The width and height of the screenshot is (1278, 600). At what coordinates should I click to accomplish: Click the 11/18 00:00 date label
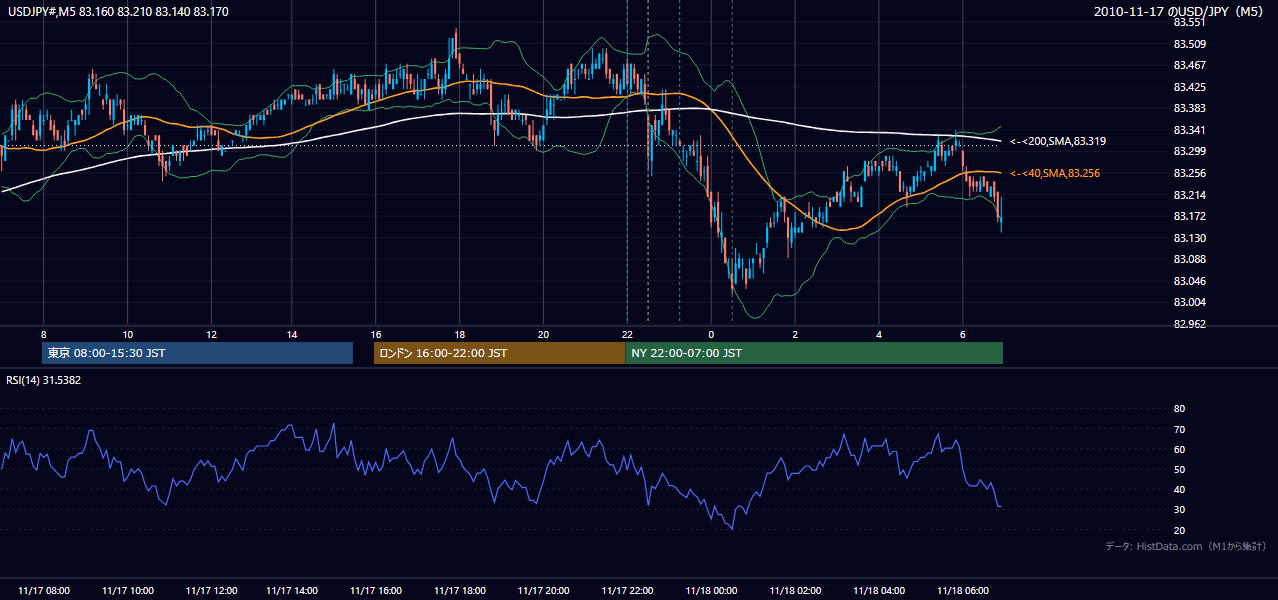(x=712, y=591)
